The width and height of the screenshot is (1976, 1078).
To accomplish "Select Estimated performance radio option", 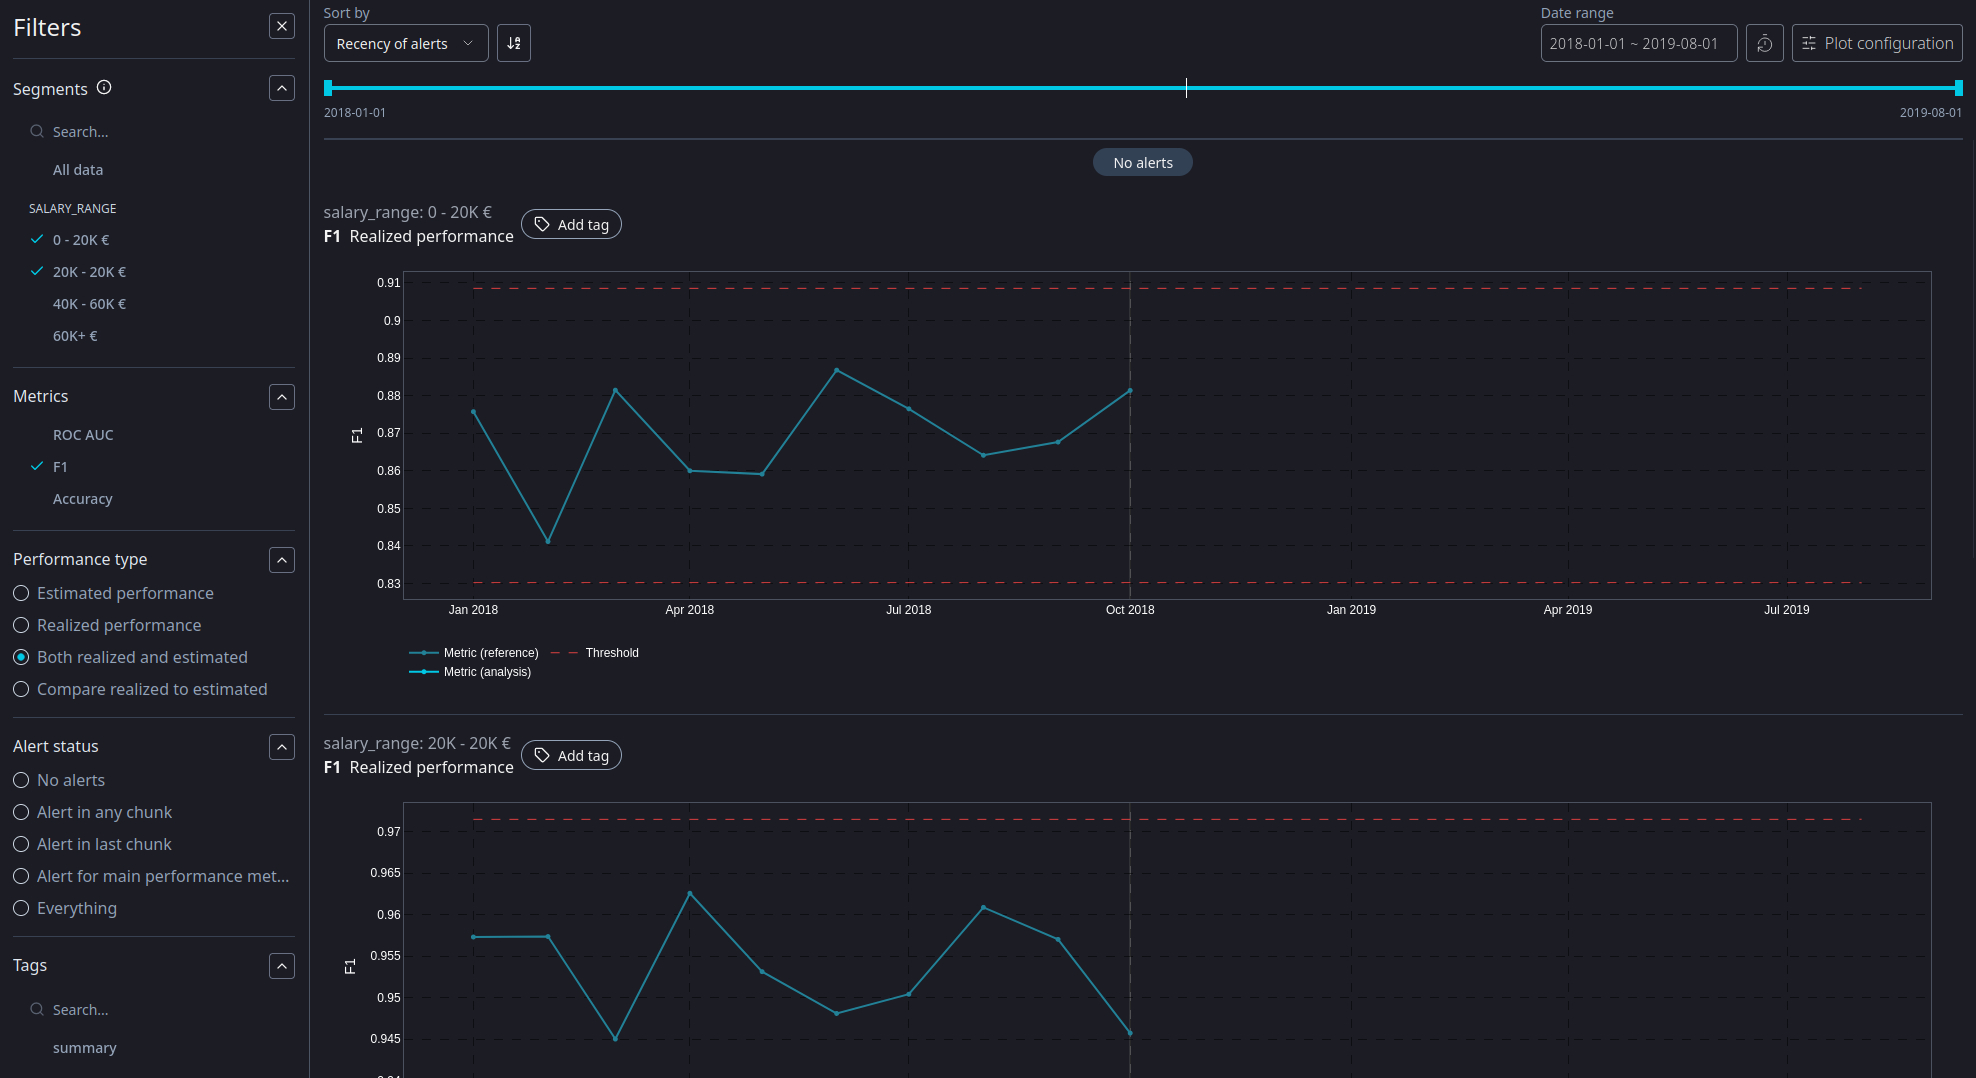I will (21, 594).
